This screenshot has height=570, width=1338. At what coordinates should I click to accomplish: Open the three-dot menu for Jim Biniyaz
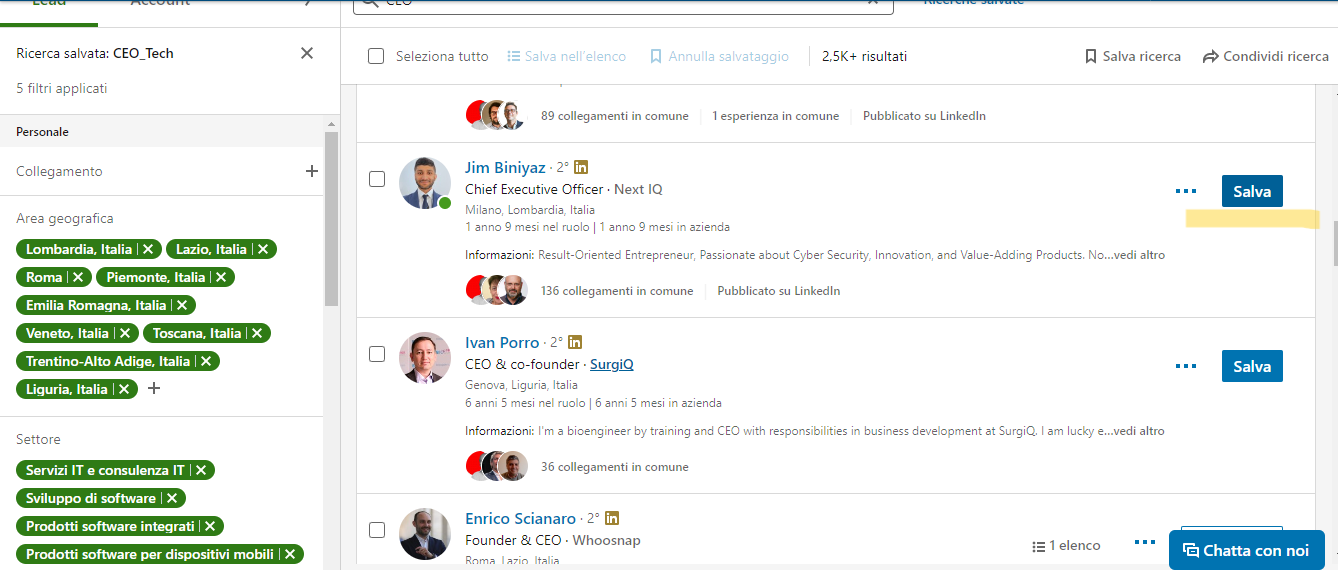click(1186, 191)
